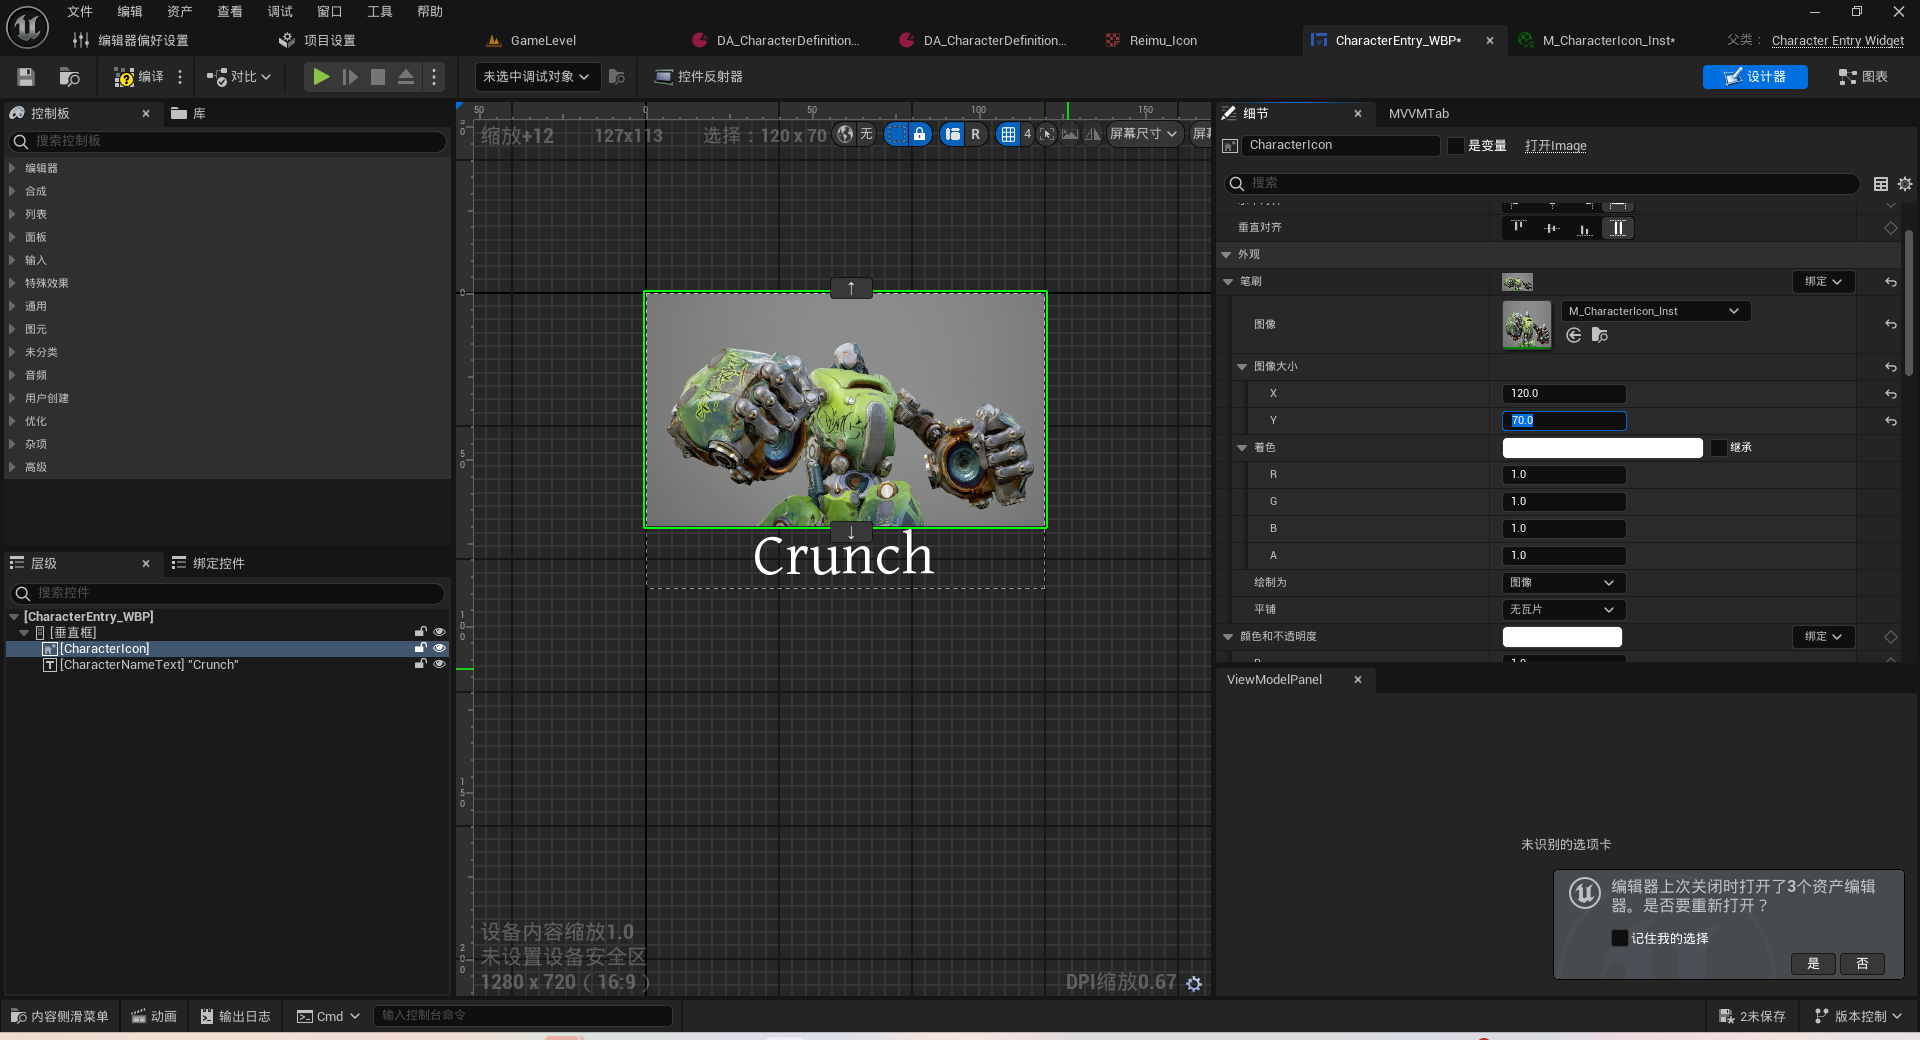The height and width of the screenshot is (1040, 1920).
Task: Open 平铺 tiling dropdown
Action: [1564, 610]
